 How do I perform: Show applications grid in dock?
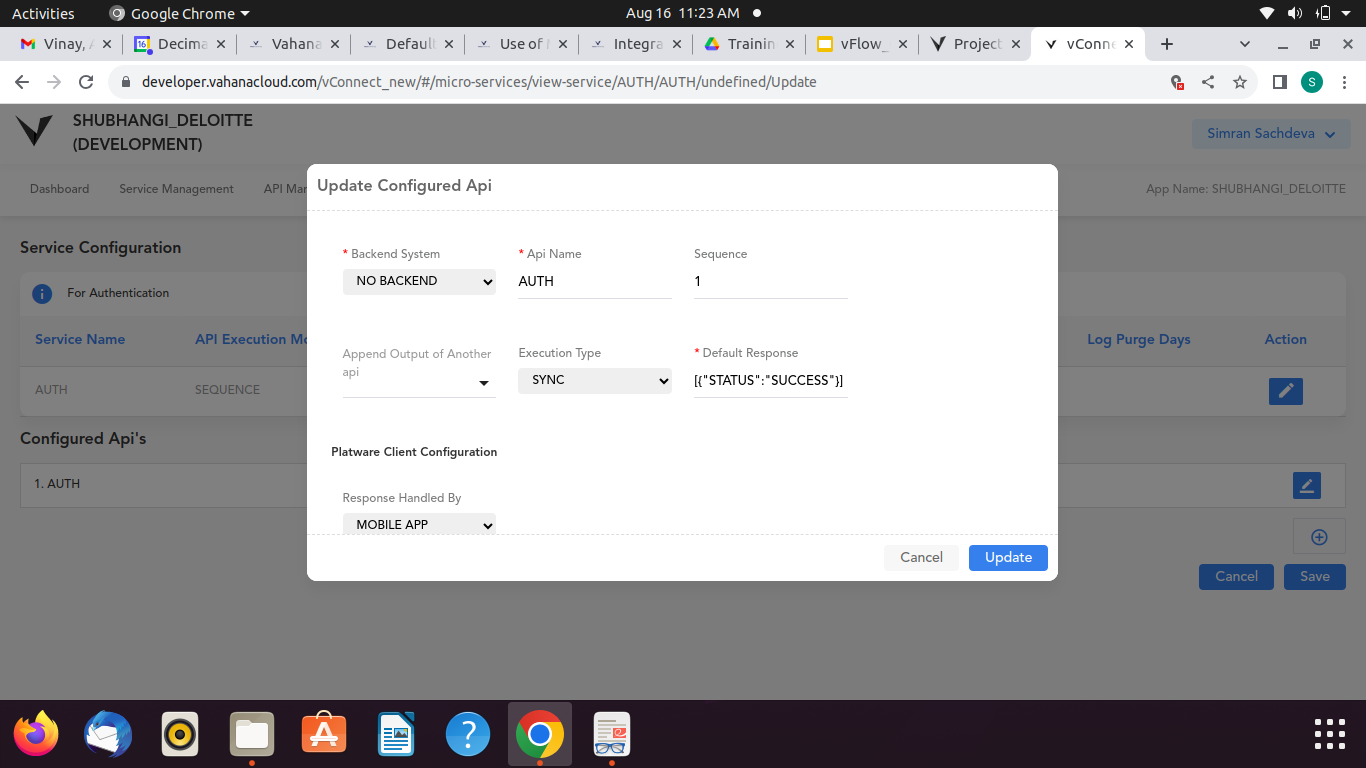[1330, 734]
